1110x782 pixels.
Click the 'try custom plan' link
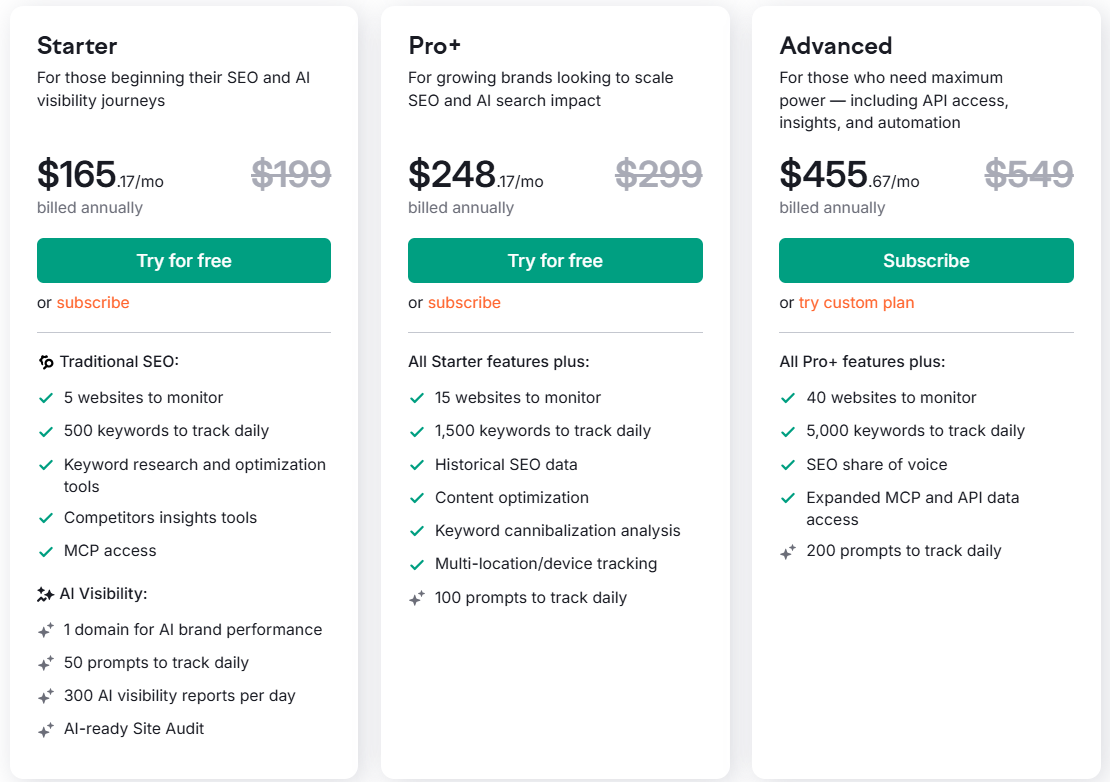856,302
